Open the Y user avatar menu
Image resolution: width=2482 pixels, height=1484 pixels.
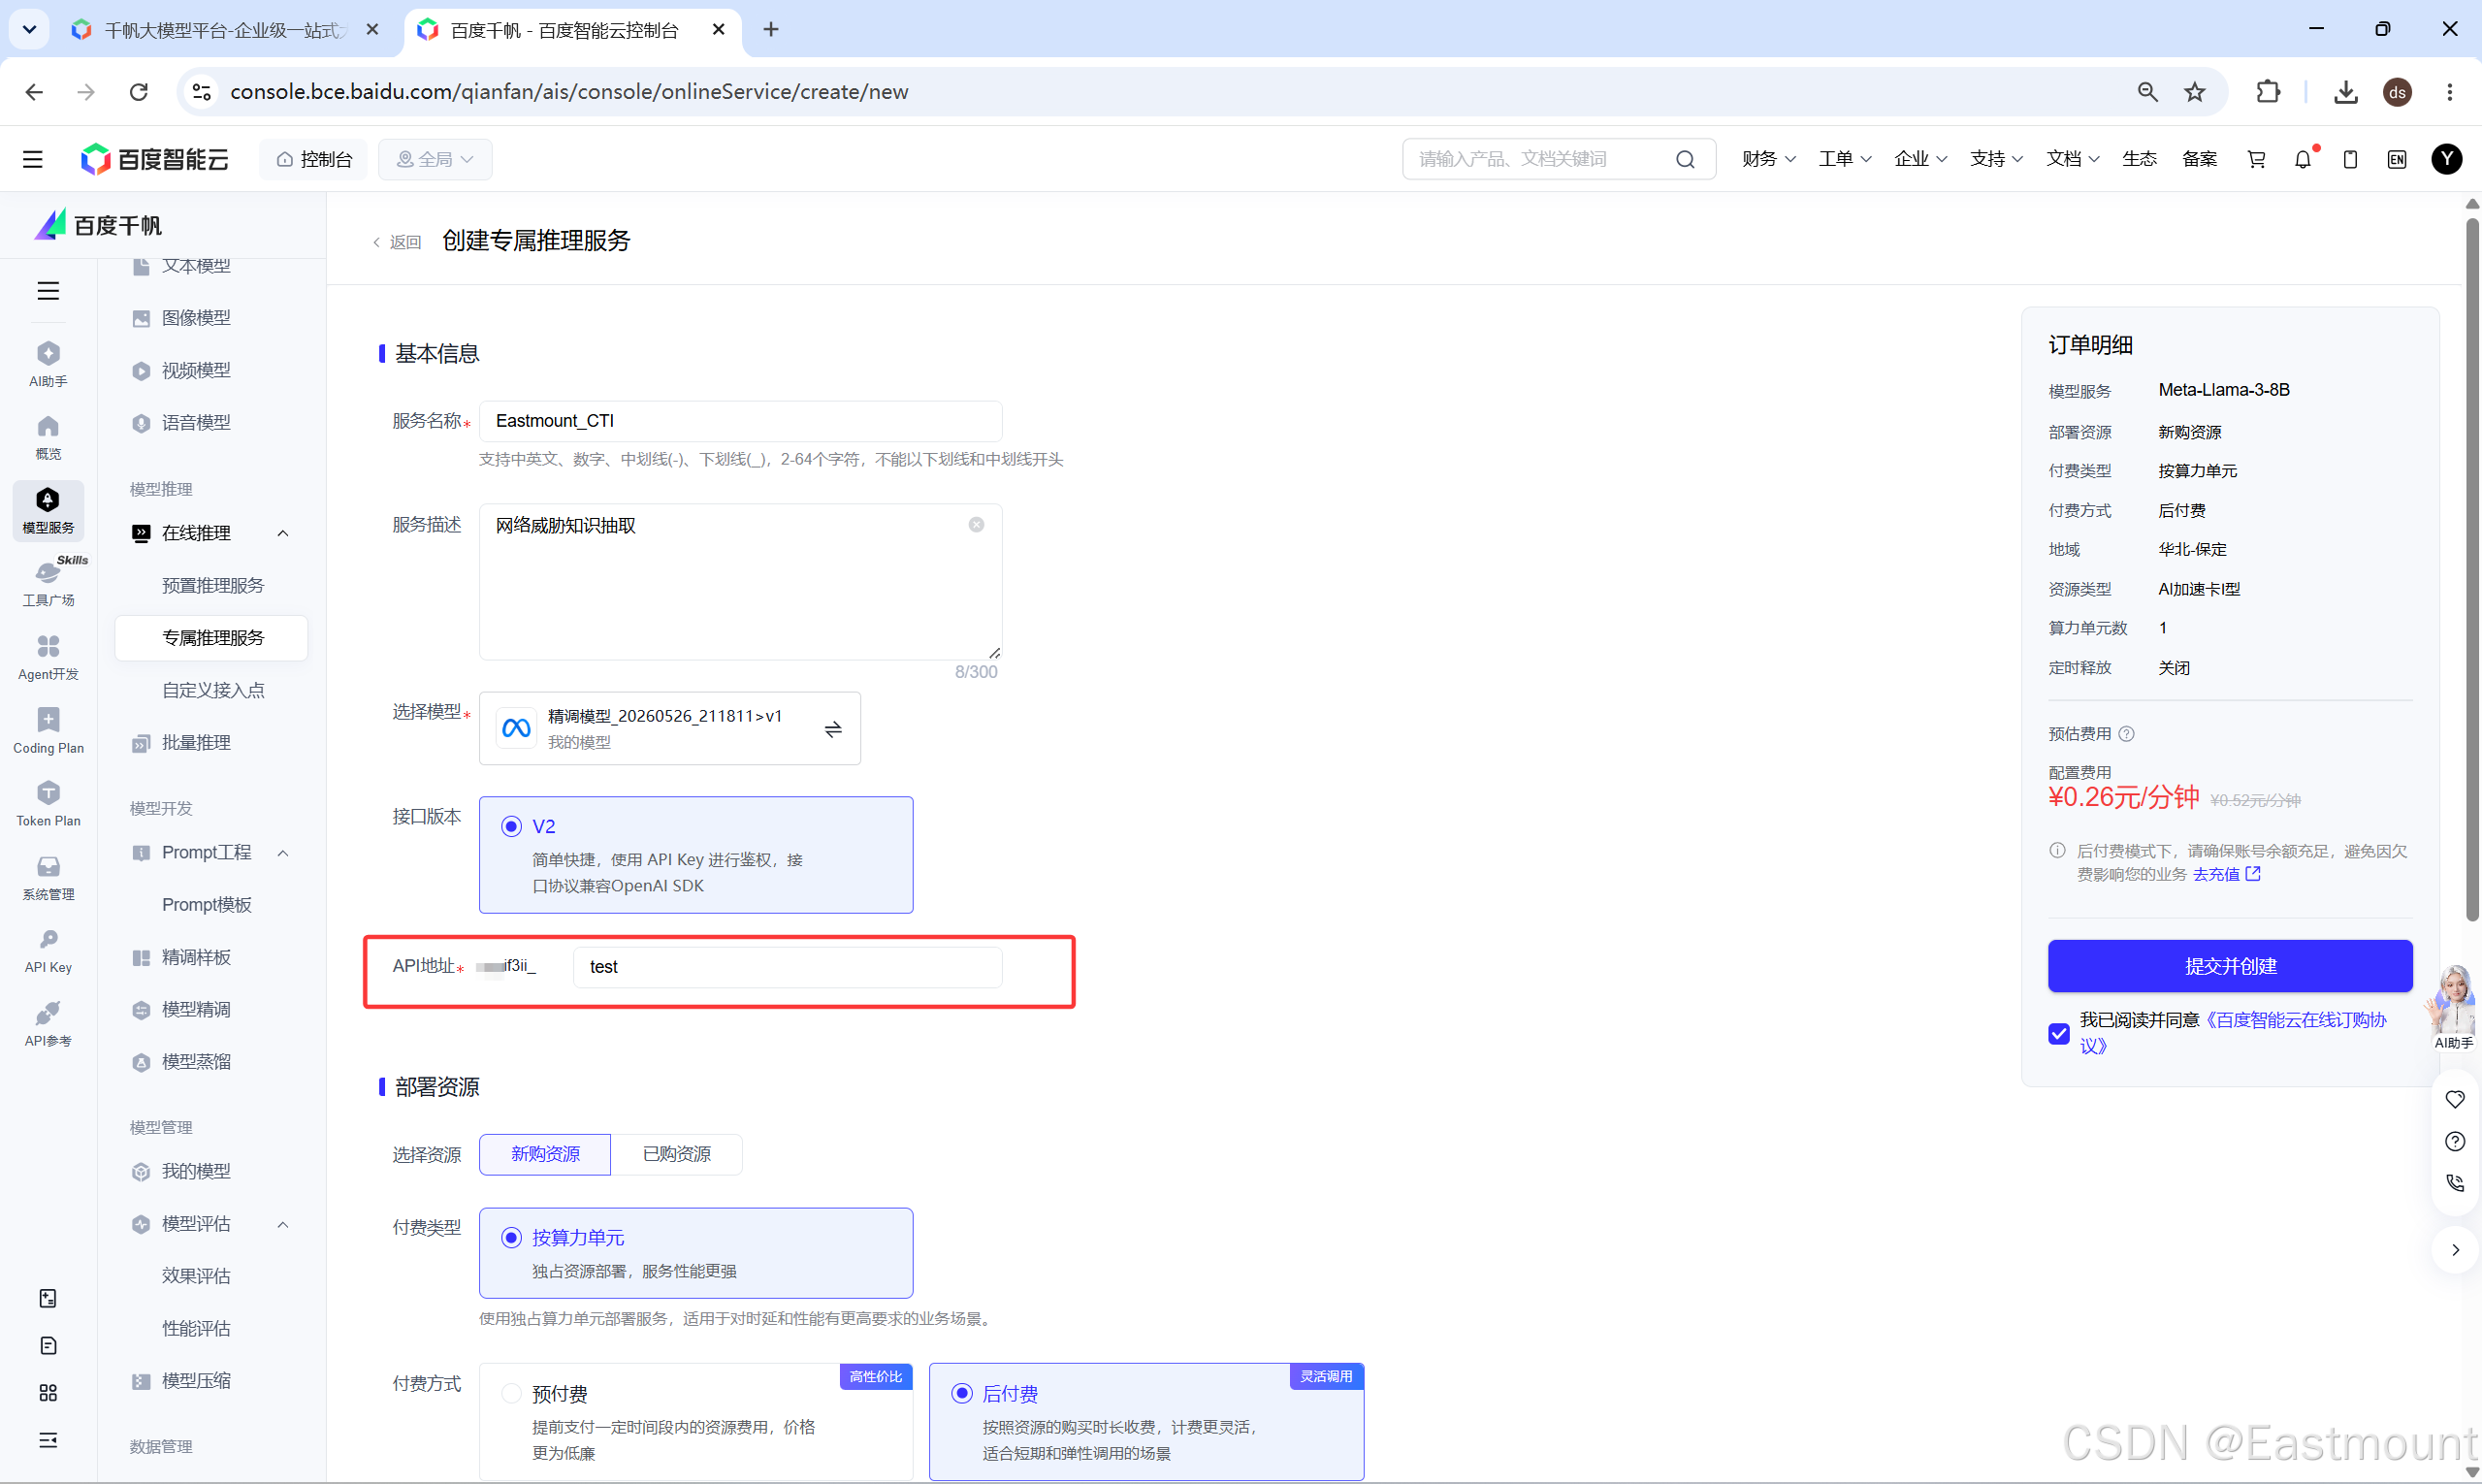(2447, 159)
